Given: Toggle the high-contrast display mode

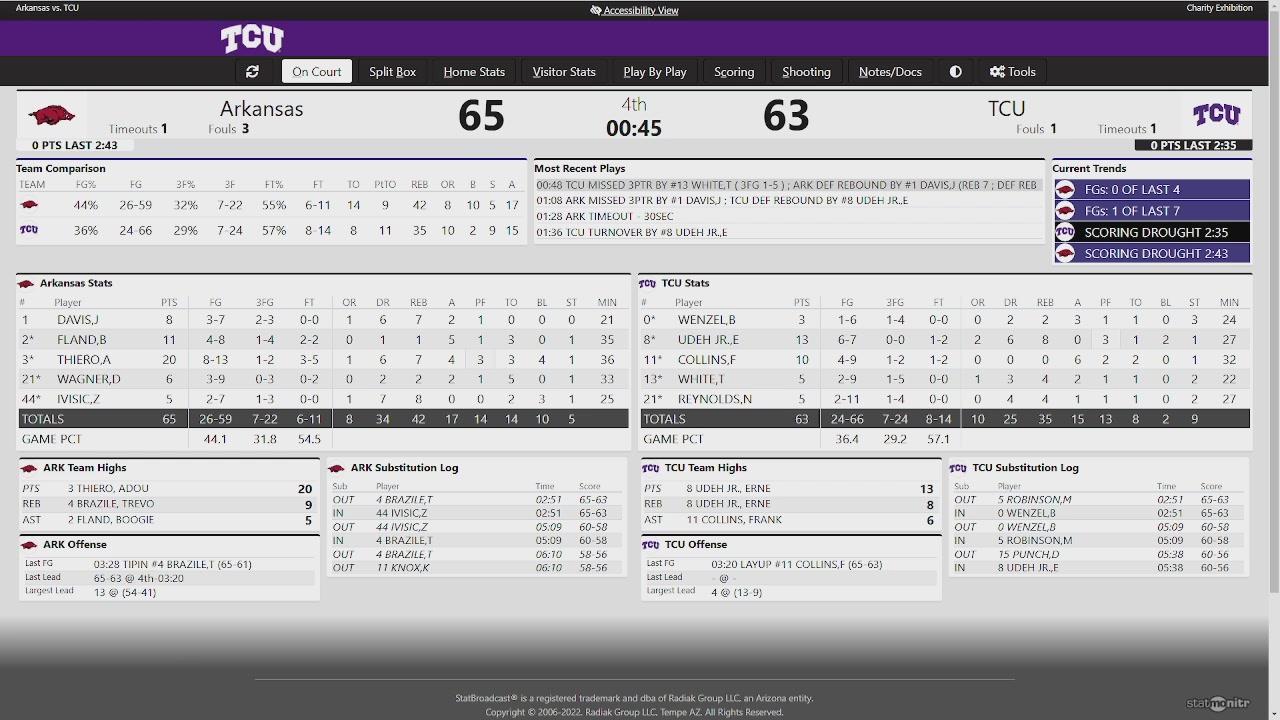Looking at the screenshot, I should [955, 72].
